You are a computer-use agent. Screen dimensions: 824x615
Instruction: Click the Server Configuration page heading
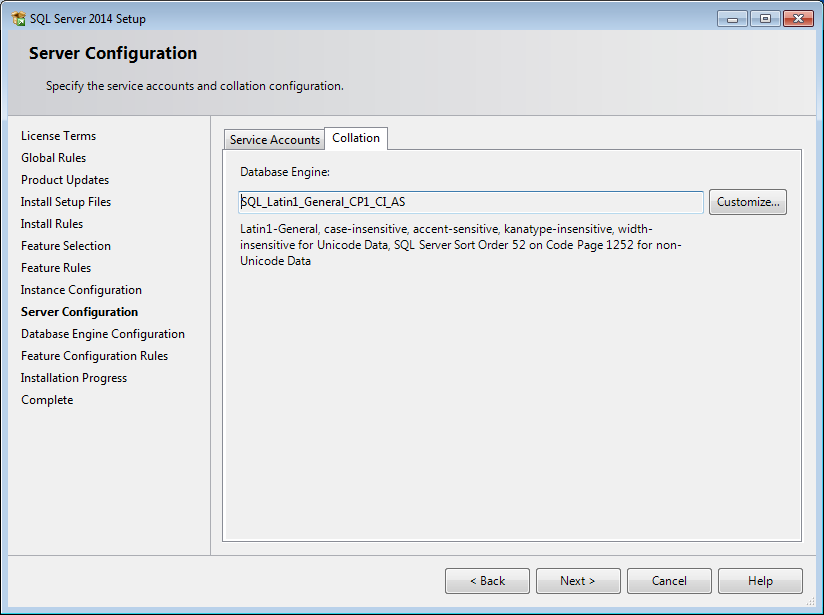tap(113, 54)
